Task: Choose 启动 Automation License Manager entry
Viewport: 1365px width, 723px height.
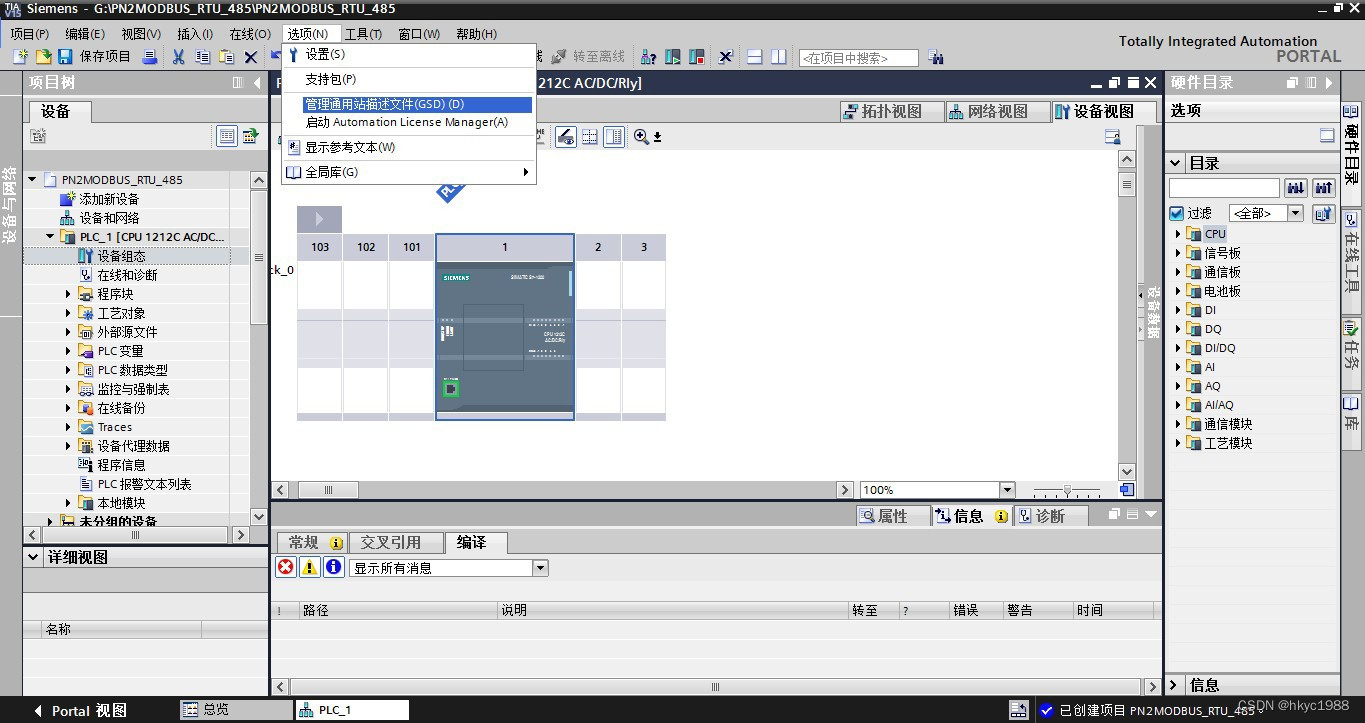Action: point(410,122)
